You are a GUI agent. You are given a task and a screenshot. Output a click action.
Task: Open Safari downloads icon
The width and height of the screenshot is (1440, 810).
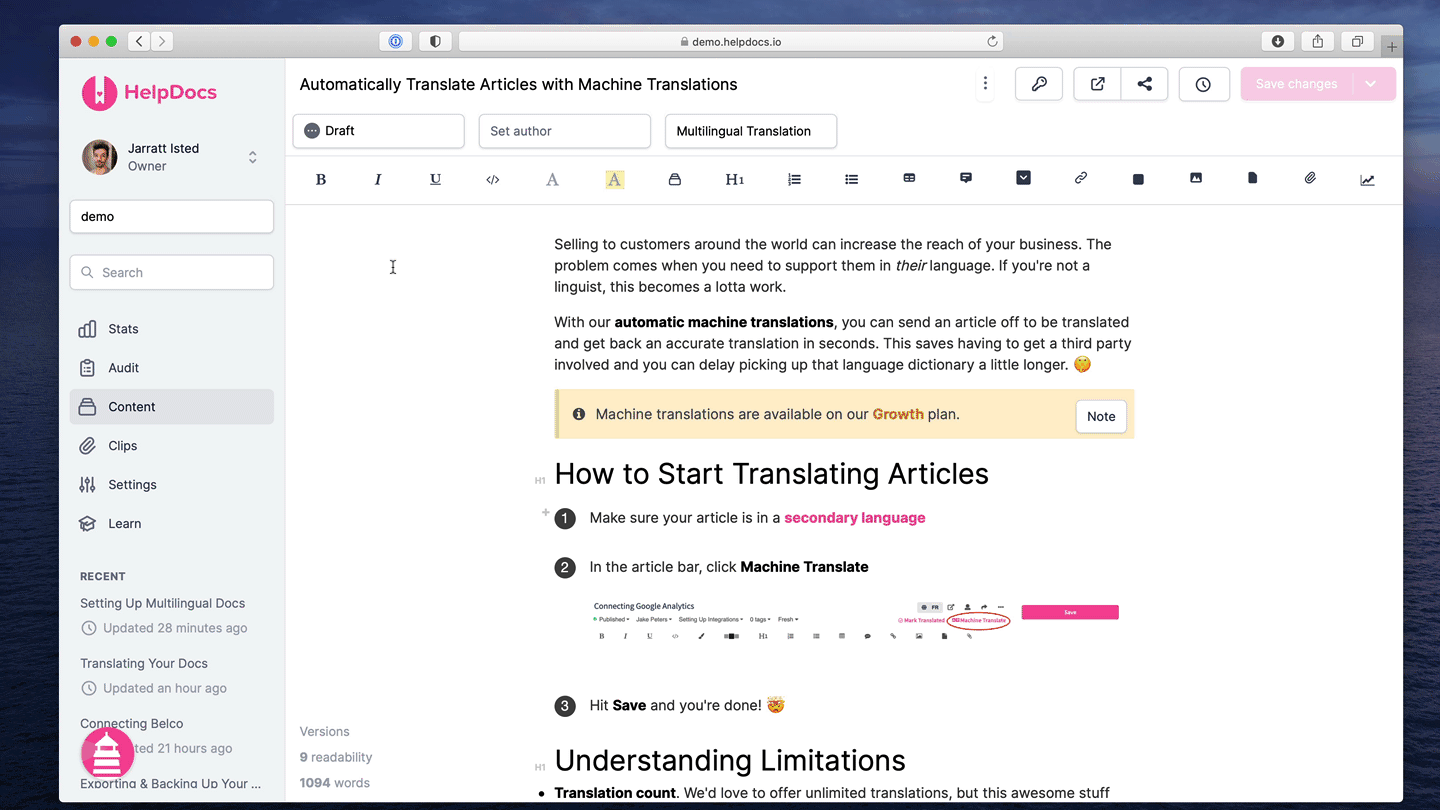click(x=1278, y=41)
